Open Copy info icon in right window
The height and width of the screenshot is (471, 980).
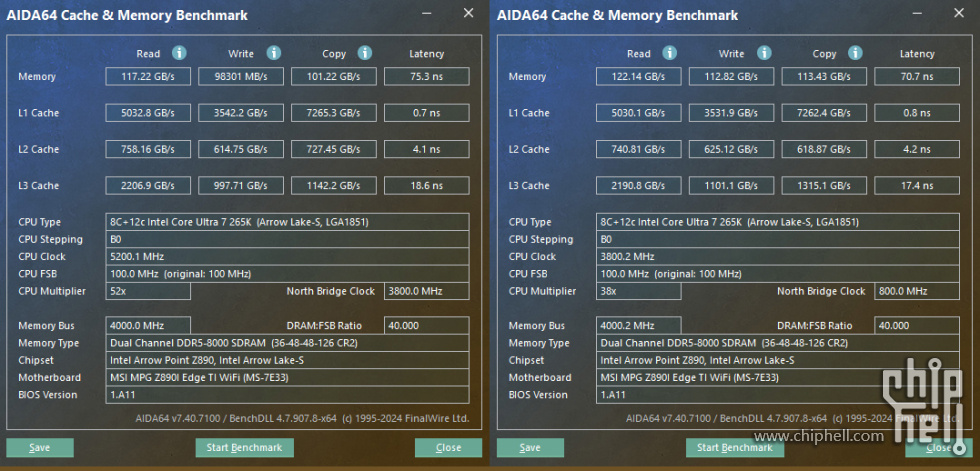click(x=856, y=53)
